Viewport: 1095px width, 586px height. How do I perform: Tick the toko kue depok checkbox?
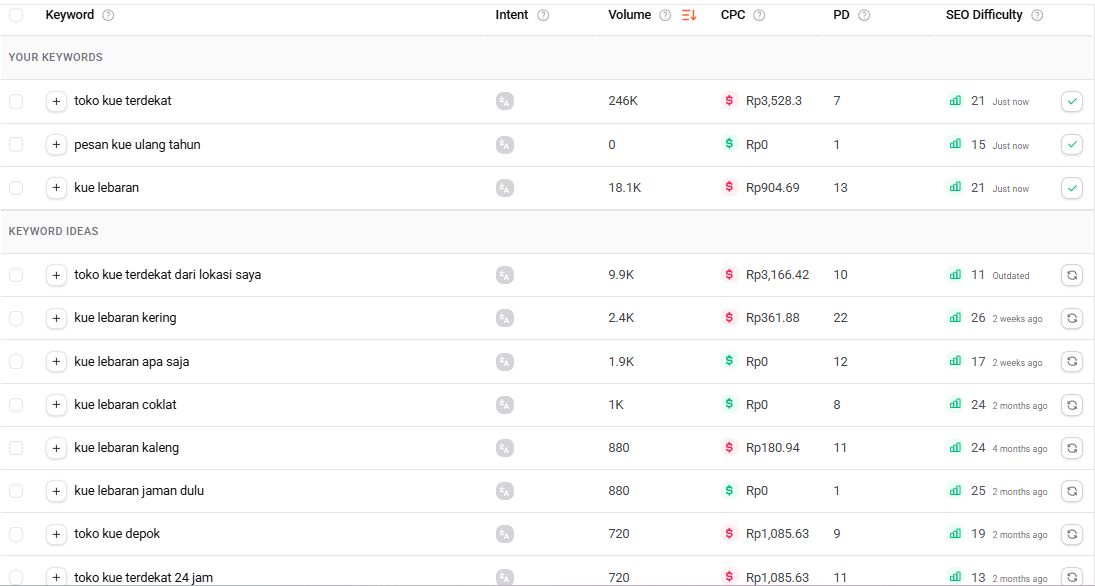pos(16,534)
